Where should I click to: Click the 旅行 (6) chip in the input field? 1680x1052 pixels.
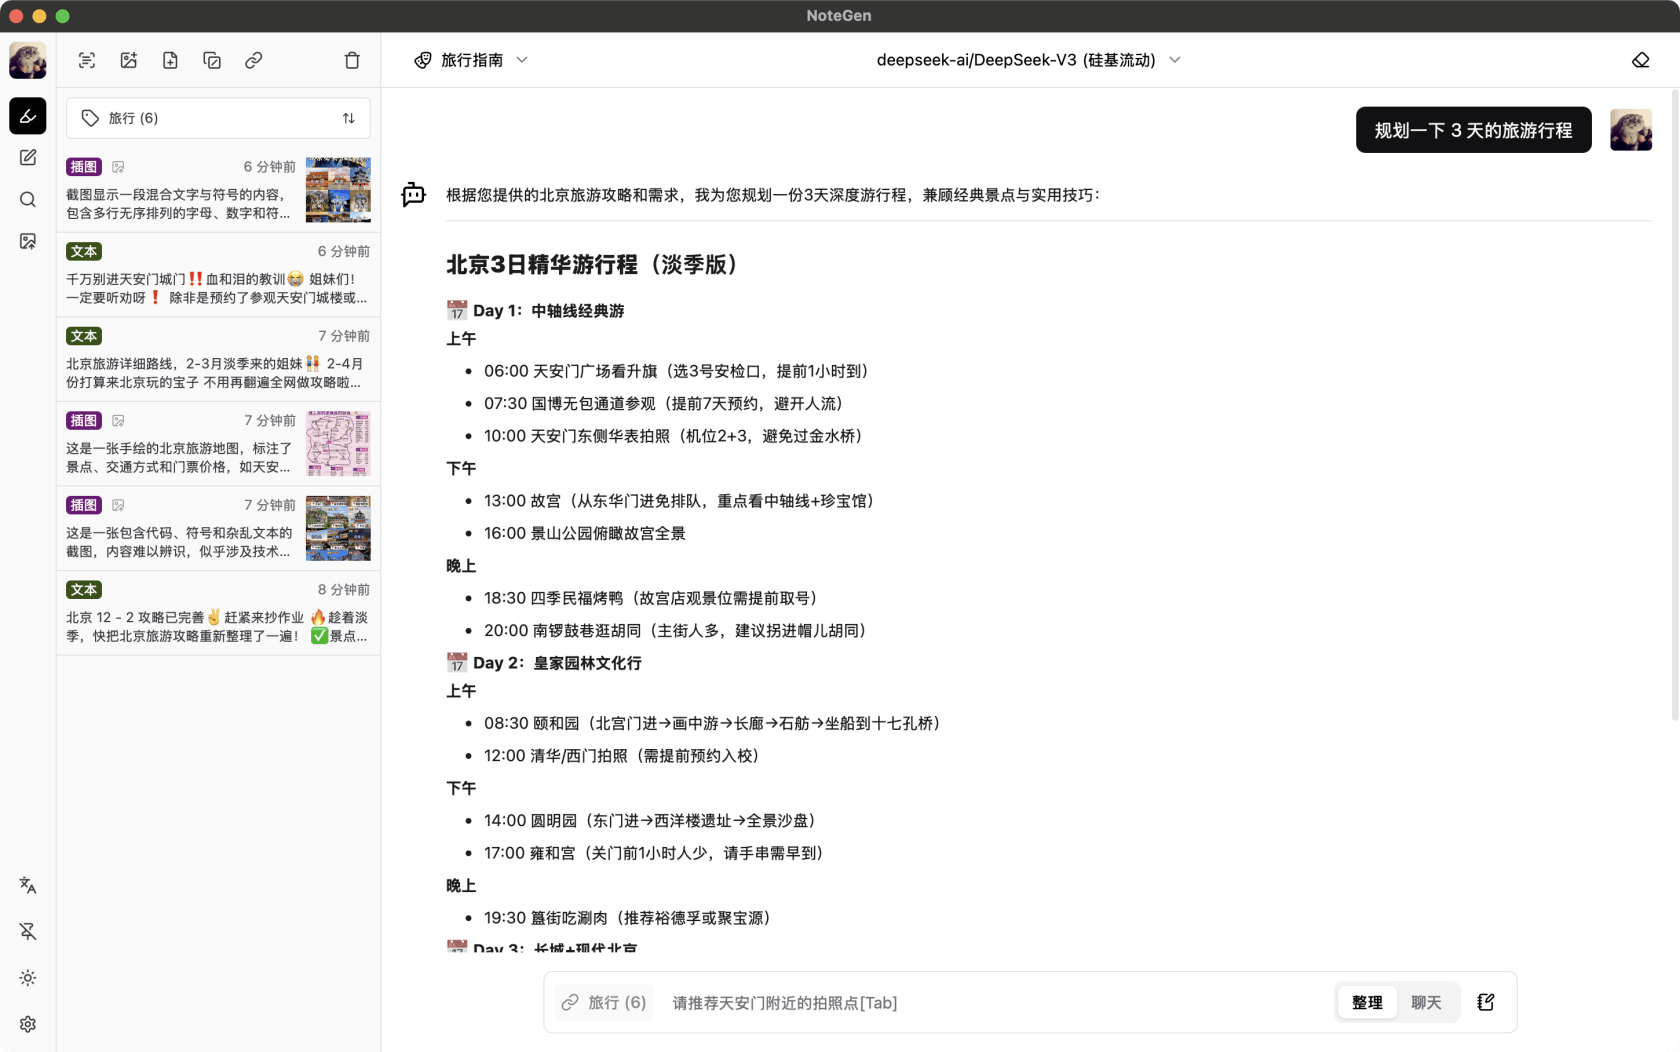(603, 1002)
